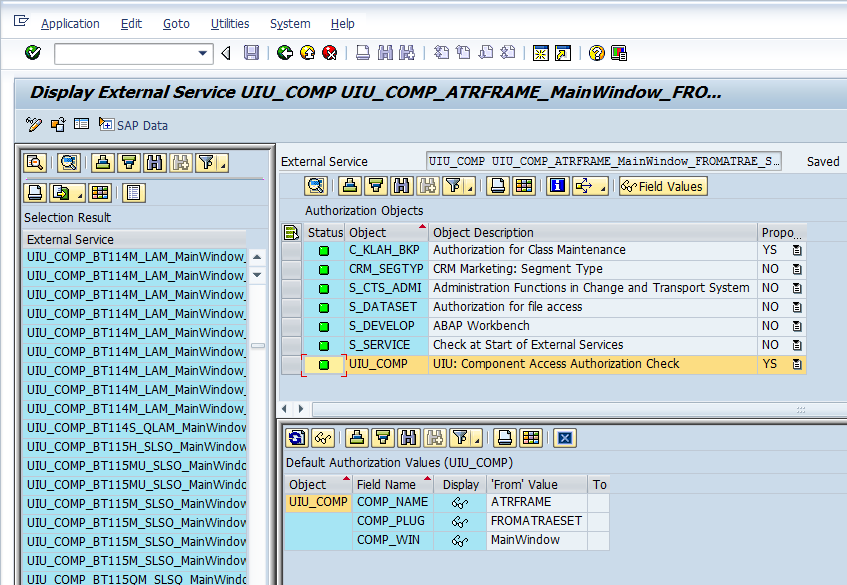Click the green status square for UIU_COMP

click(324, 365)
